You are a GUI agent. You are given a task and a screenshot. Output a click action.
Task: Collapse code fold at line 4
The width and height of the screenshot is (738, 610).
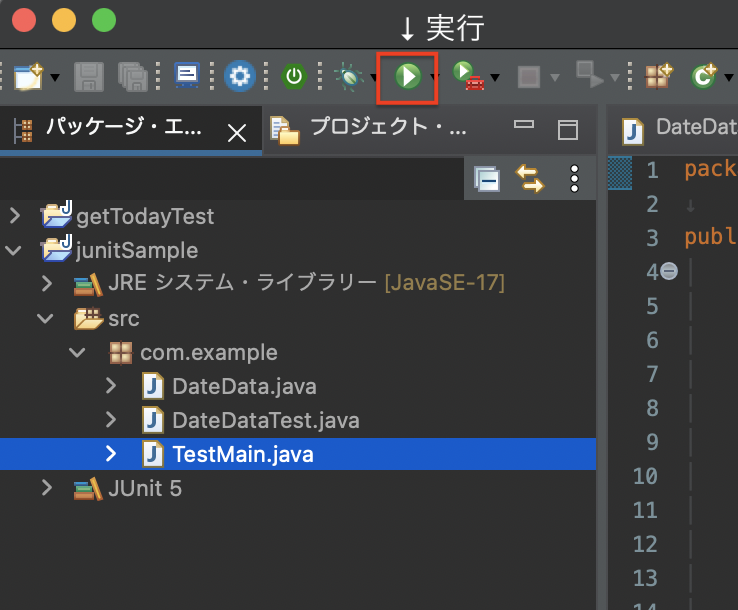click(x=669, y=271)
